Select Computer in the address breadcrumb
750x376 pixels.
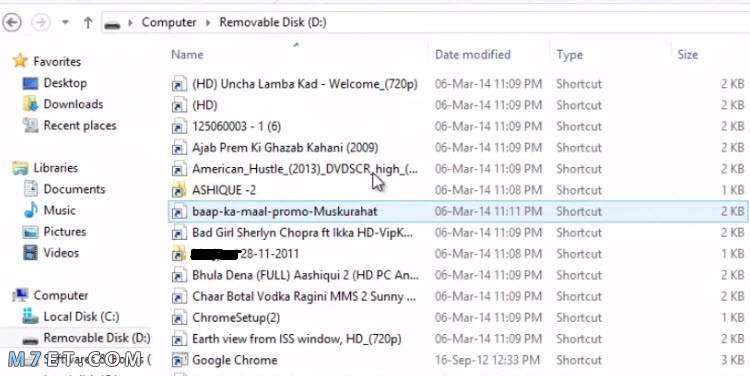coord(169,22)
